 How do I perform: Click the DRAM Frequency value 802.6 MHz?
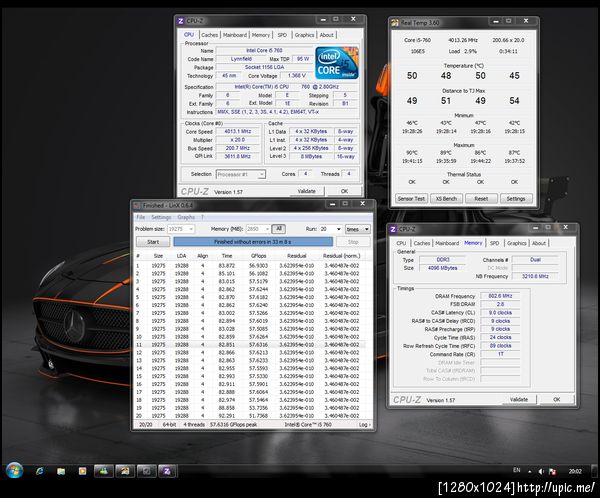pyautogui.click(x=500, y=296)
